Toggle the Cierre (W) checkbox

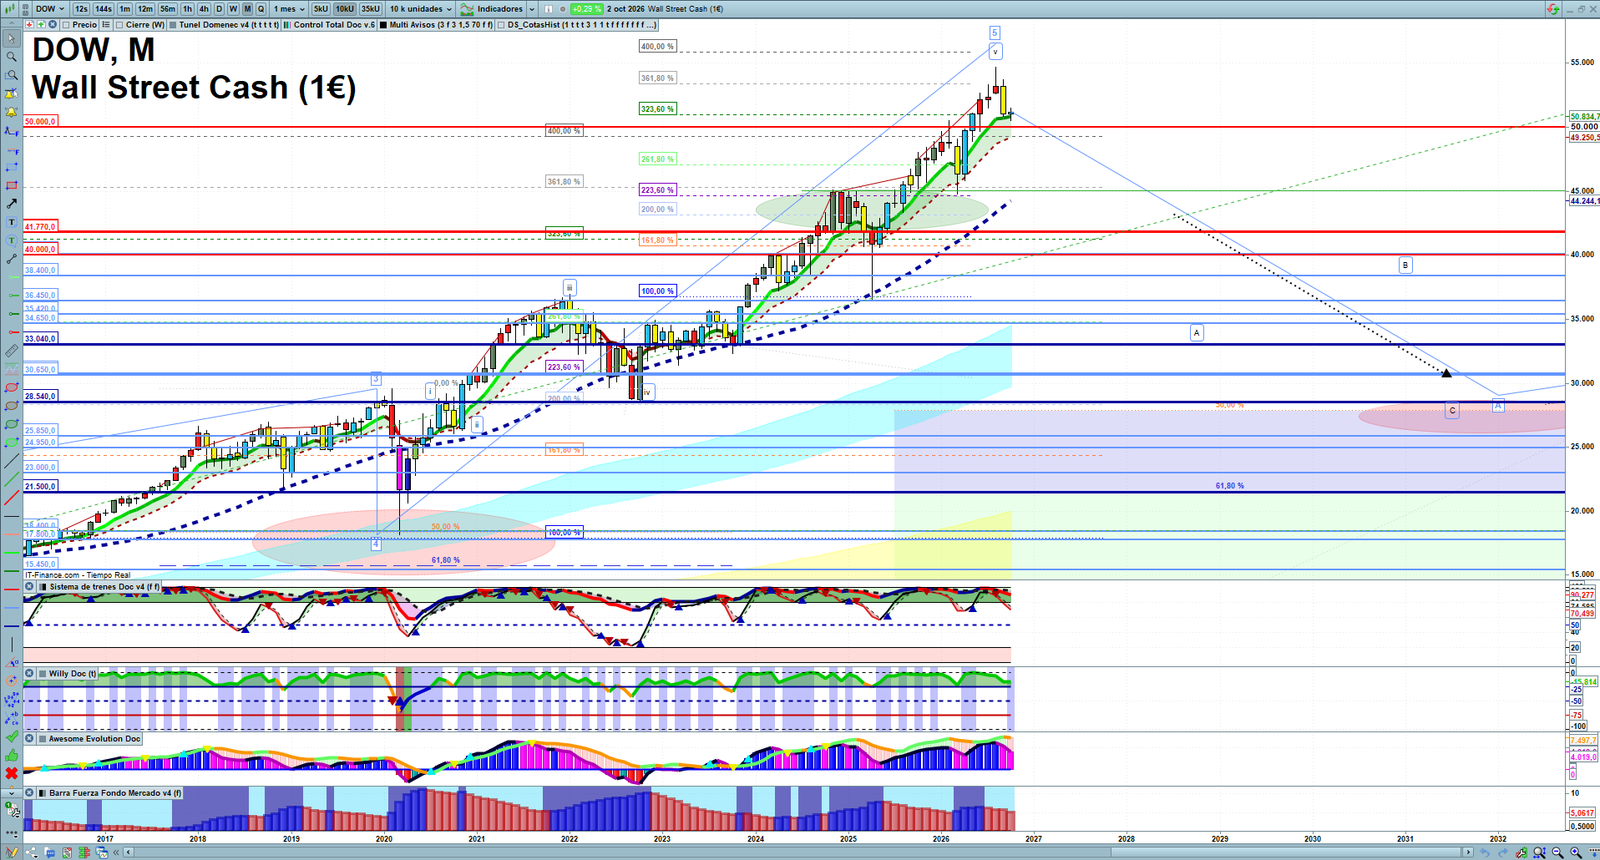pos(119,25)
